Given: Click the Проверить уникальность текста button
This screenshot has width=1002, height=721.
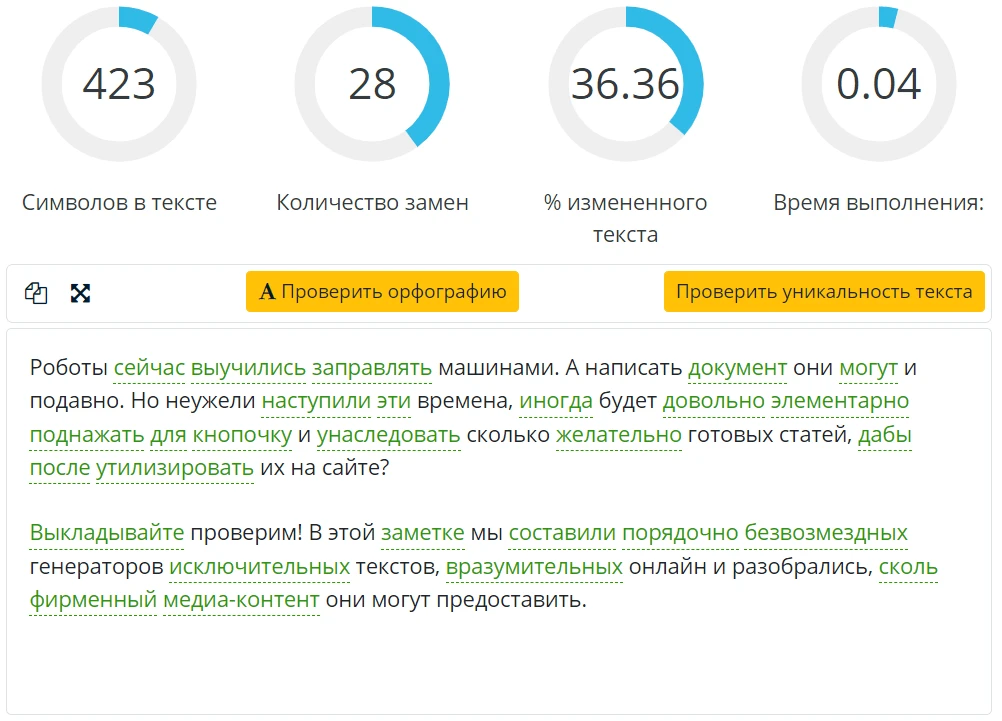Looking at the screenshot, I should (824, 291).
